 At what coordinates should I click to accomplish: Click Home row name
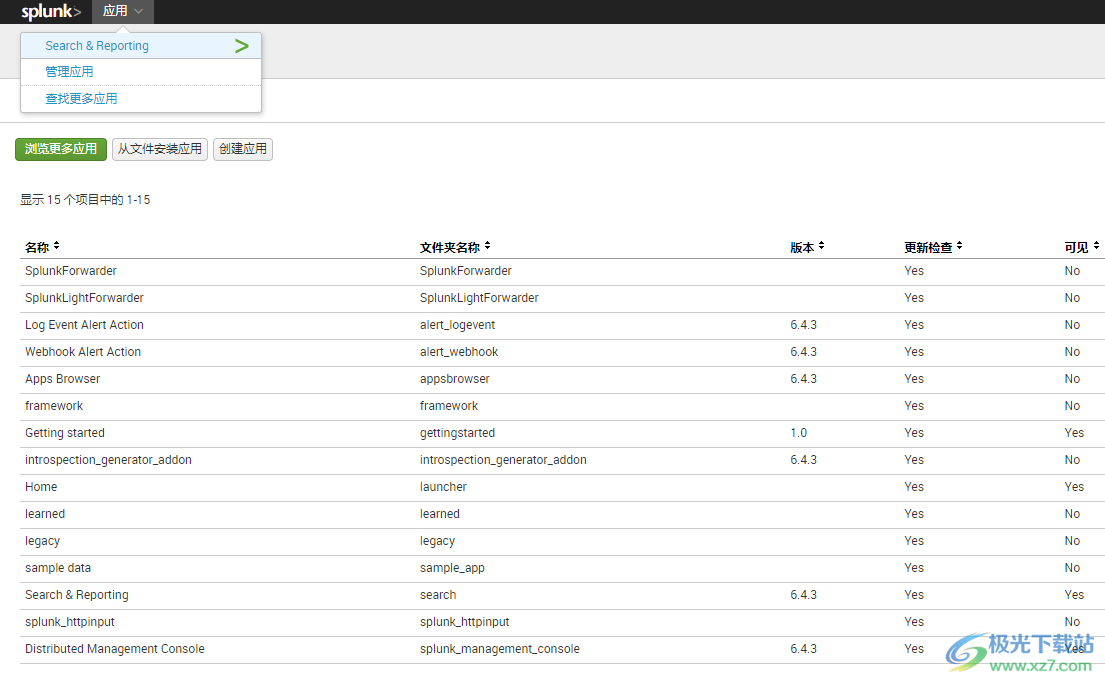(x=41, y=487)
